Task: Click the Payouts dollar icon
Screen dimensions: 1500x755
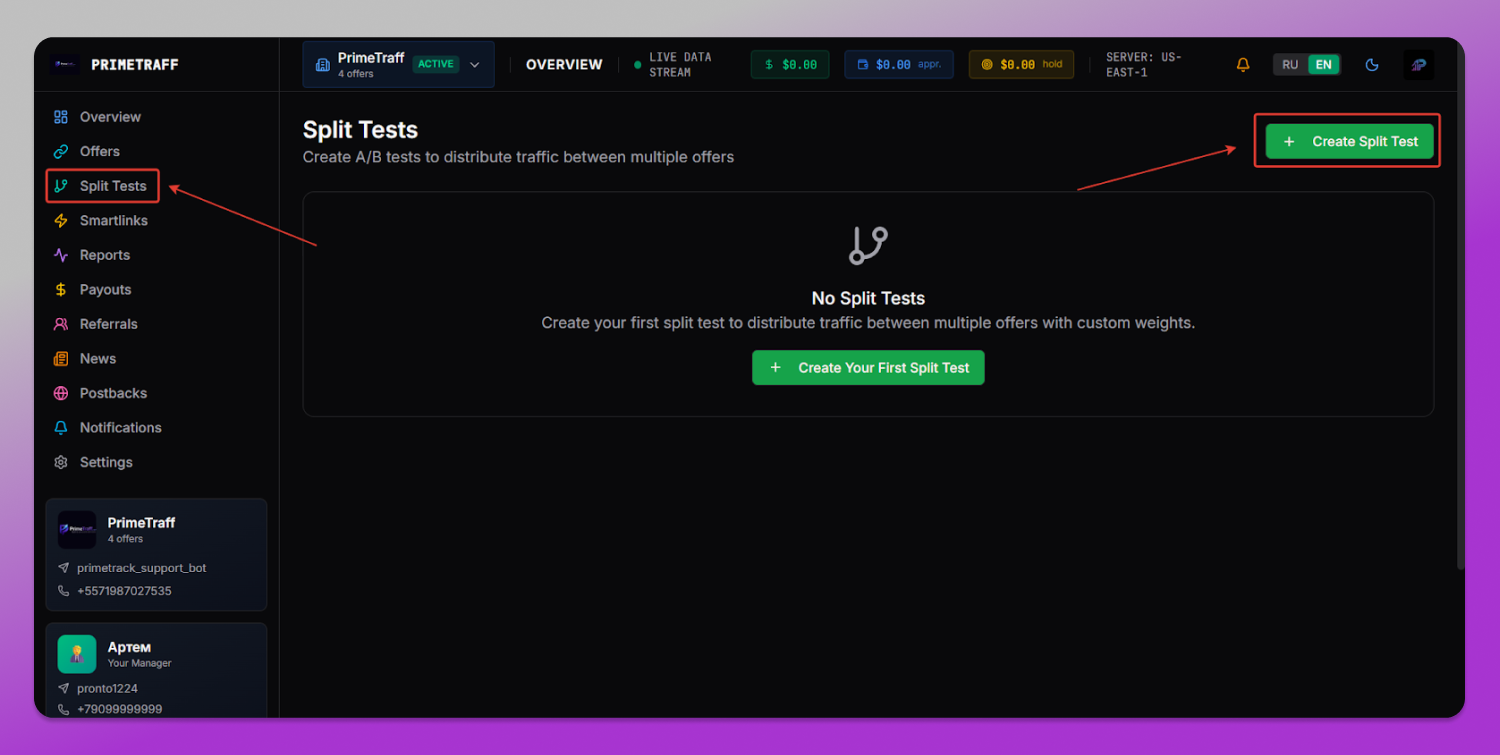Action: (x=61, y=289)
